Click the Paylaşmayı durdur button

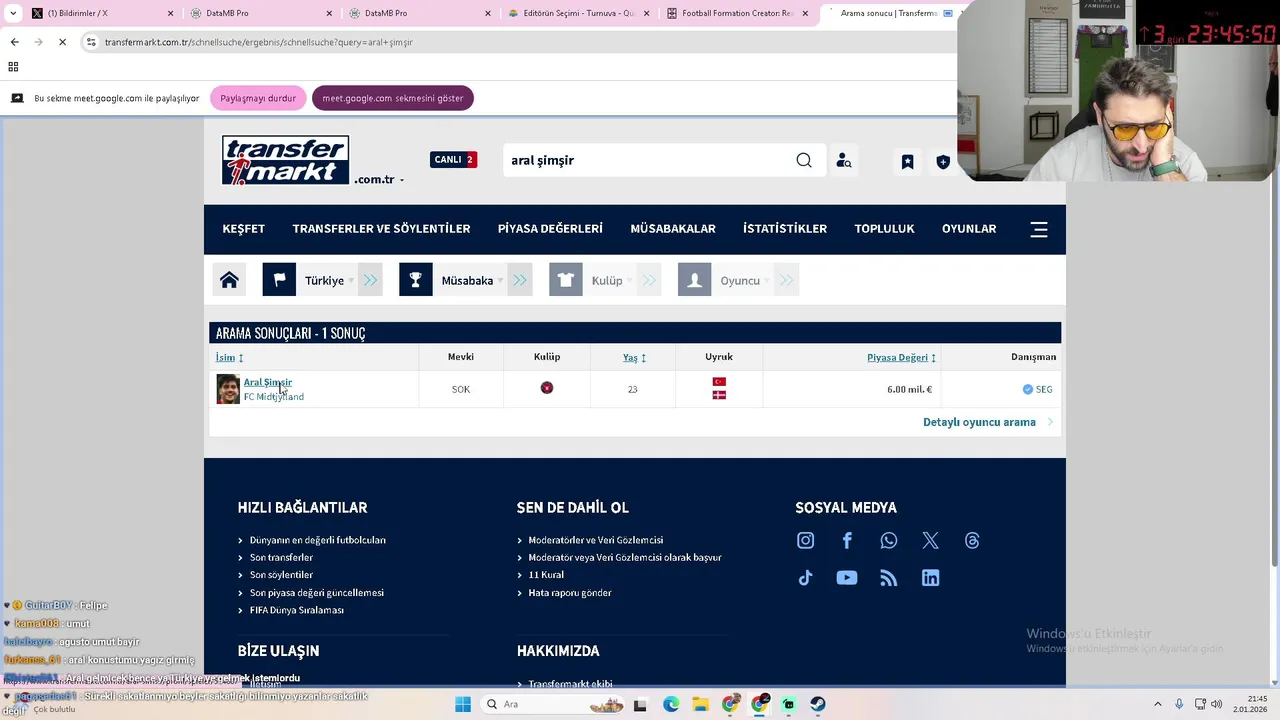[258, 98]
